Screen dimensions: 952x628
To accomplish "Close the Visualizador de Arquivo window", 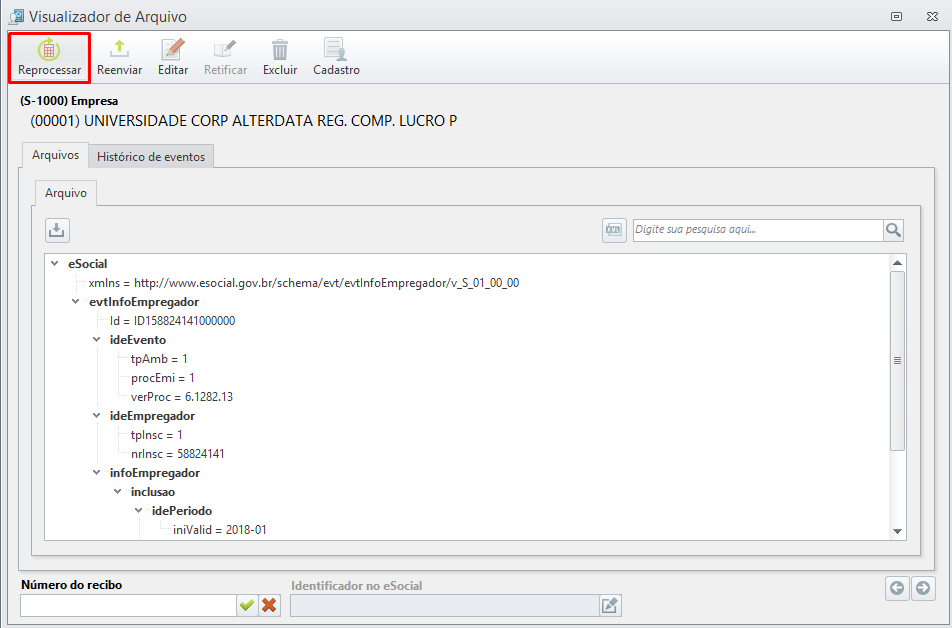I will click(x=933, y=16).
